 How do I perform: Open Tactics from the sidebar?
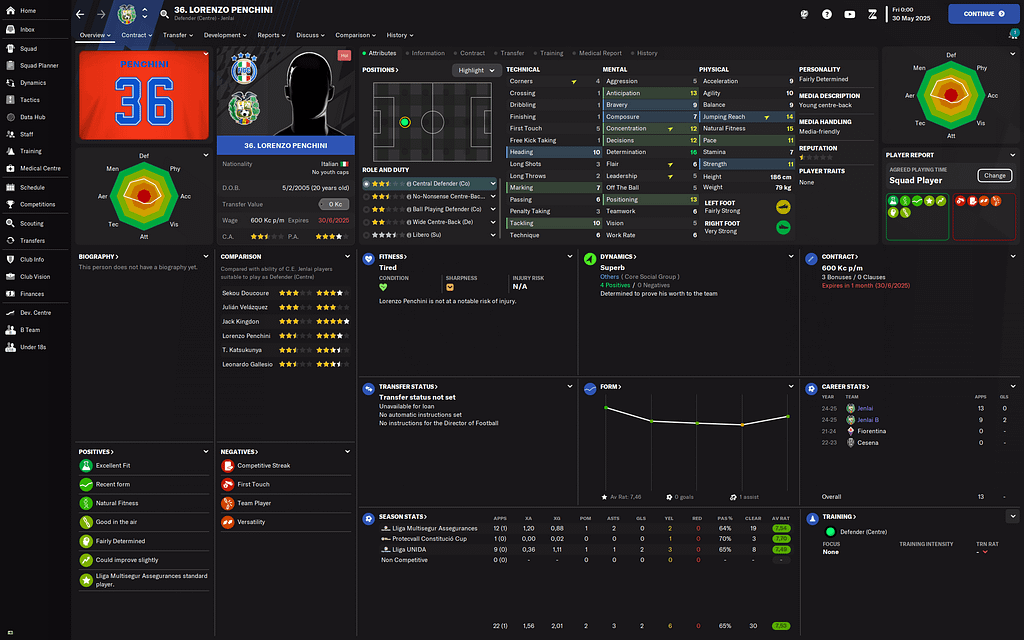(30, 100)
